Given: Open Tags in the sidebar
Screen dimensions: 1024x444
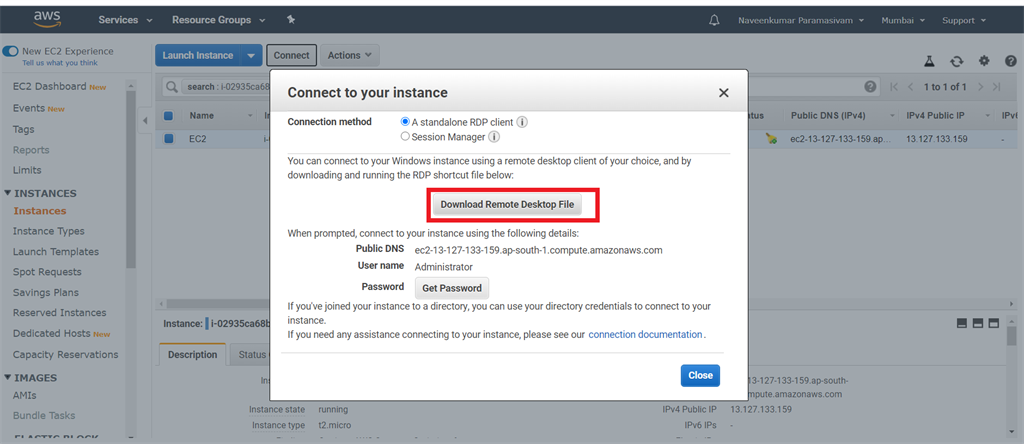Looking at the screenshot, I should click(24, 129).
